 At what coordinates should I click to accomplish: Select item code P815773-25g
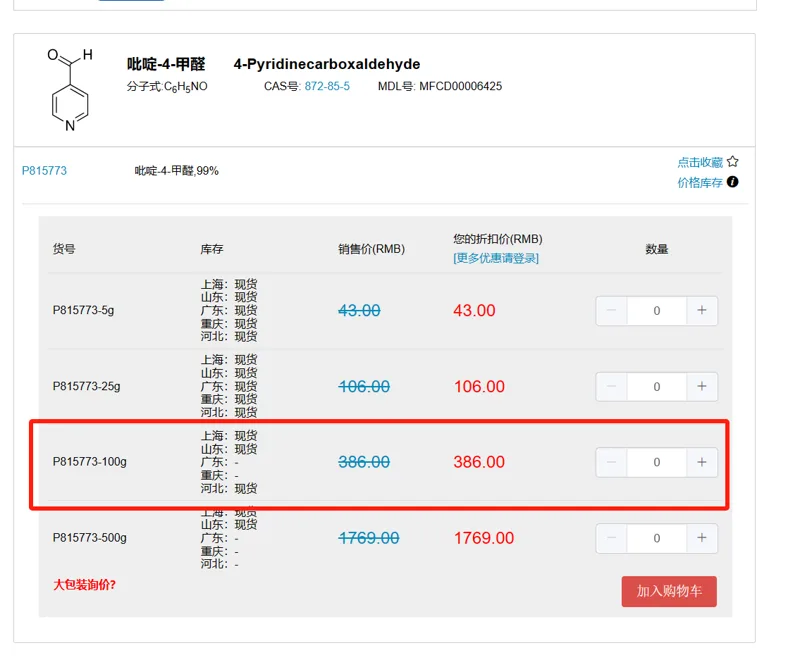(x=87, y=386)
